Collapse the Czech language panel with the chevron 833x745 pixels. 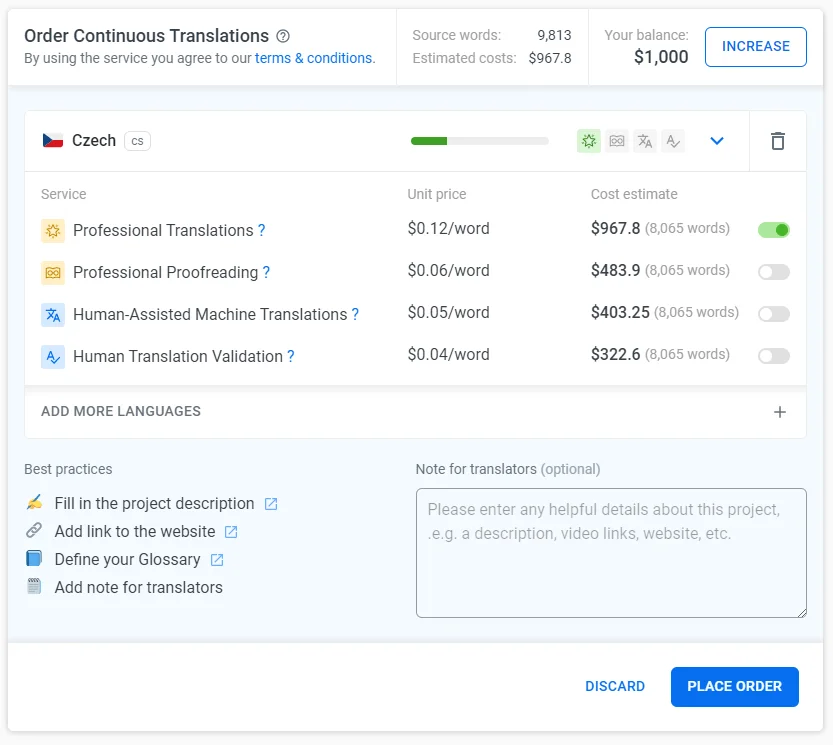point(717,141)
